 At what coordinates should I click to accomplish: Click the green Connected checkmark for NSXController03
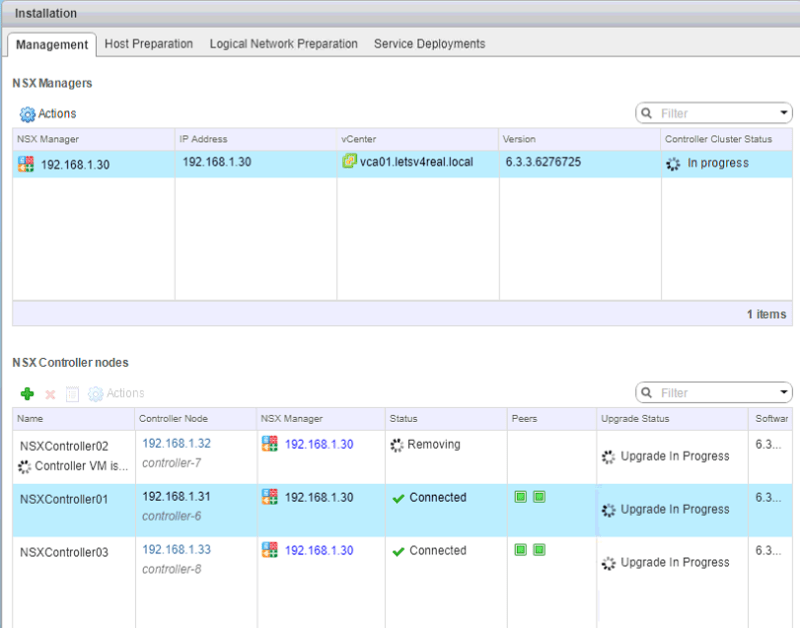[x=398, y=551]
